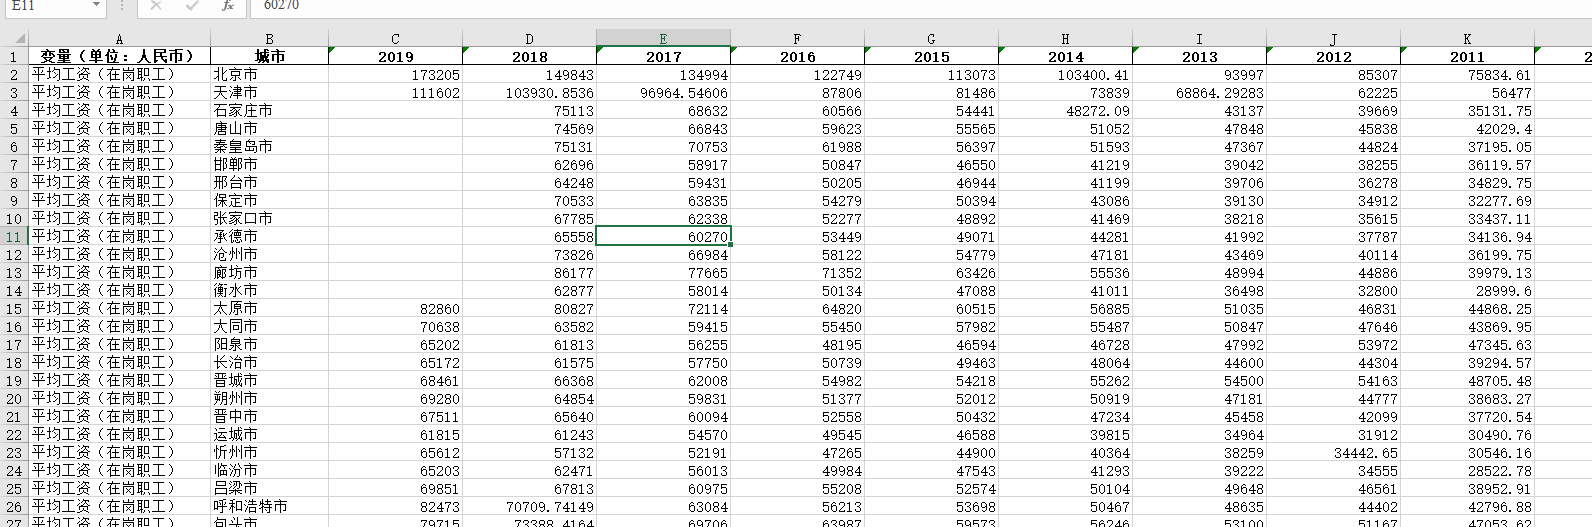The height and width of the screenshot is (527, 1592).
Task: Click the 2017 year header cell
Action: (x=663, y=56)
